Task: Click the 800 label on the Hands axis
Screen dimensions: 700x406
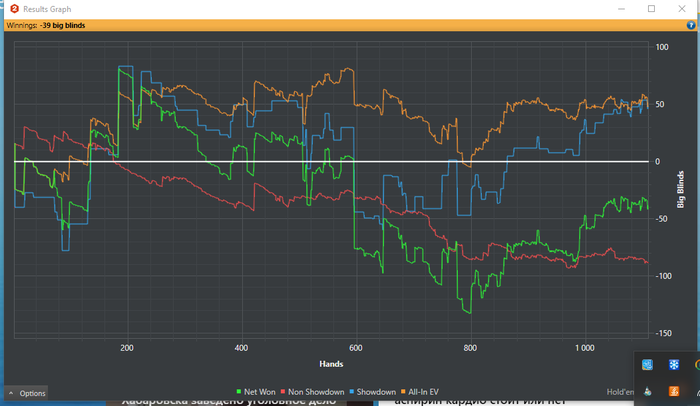Action: click(x=470, y=348)
